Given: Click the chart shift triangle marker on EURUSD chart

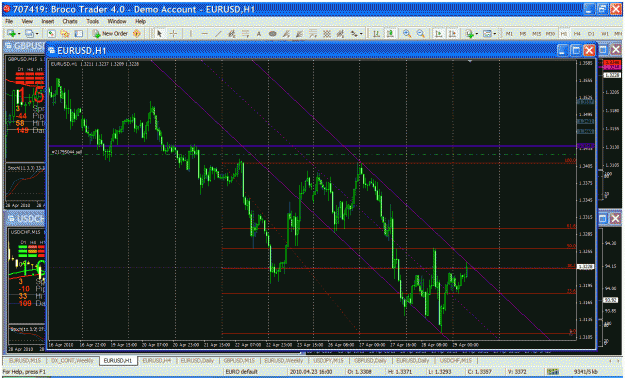Looking at the screenshot, I should [470, 61].
